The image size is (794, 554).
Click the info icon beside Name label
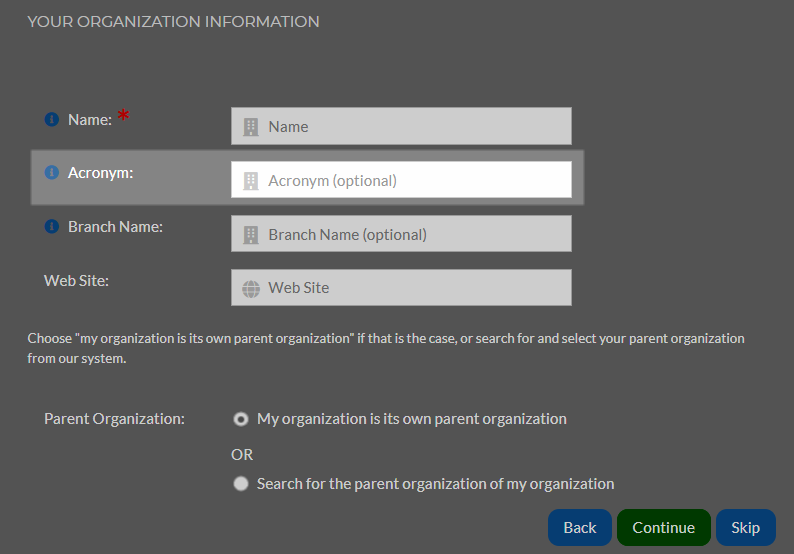tap(52, 120)
